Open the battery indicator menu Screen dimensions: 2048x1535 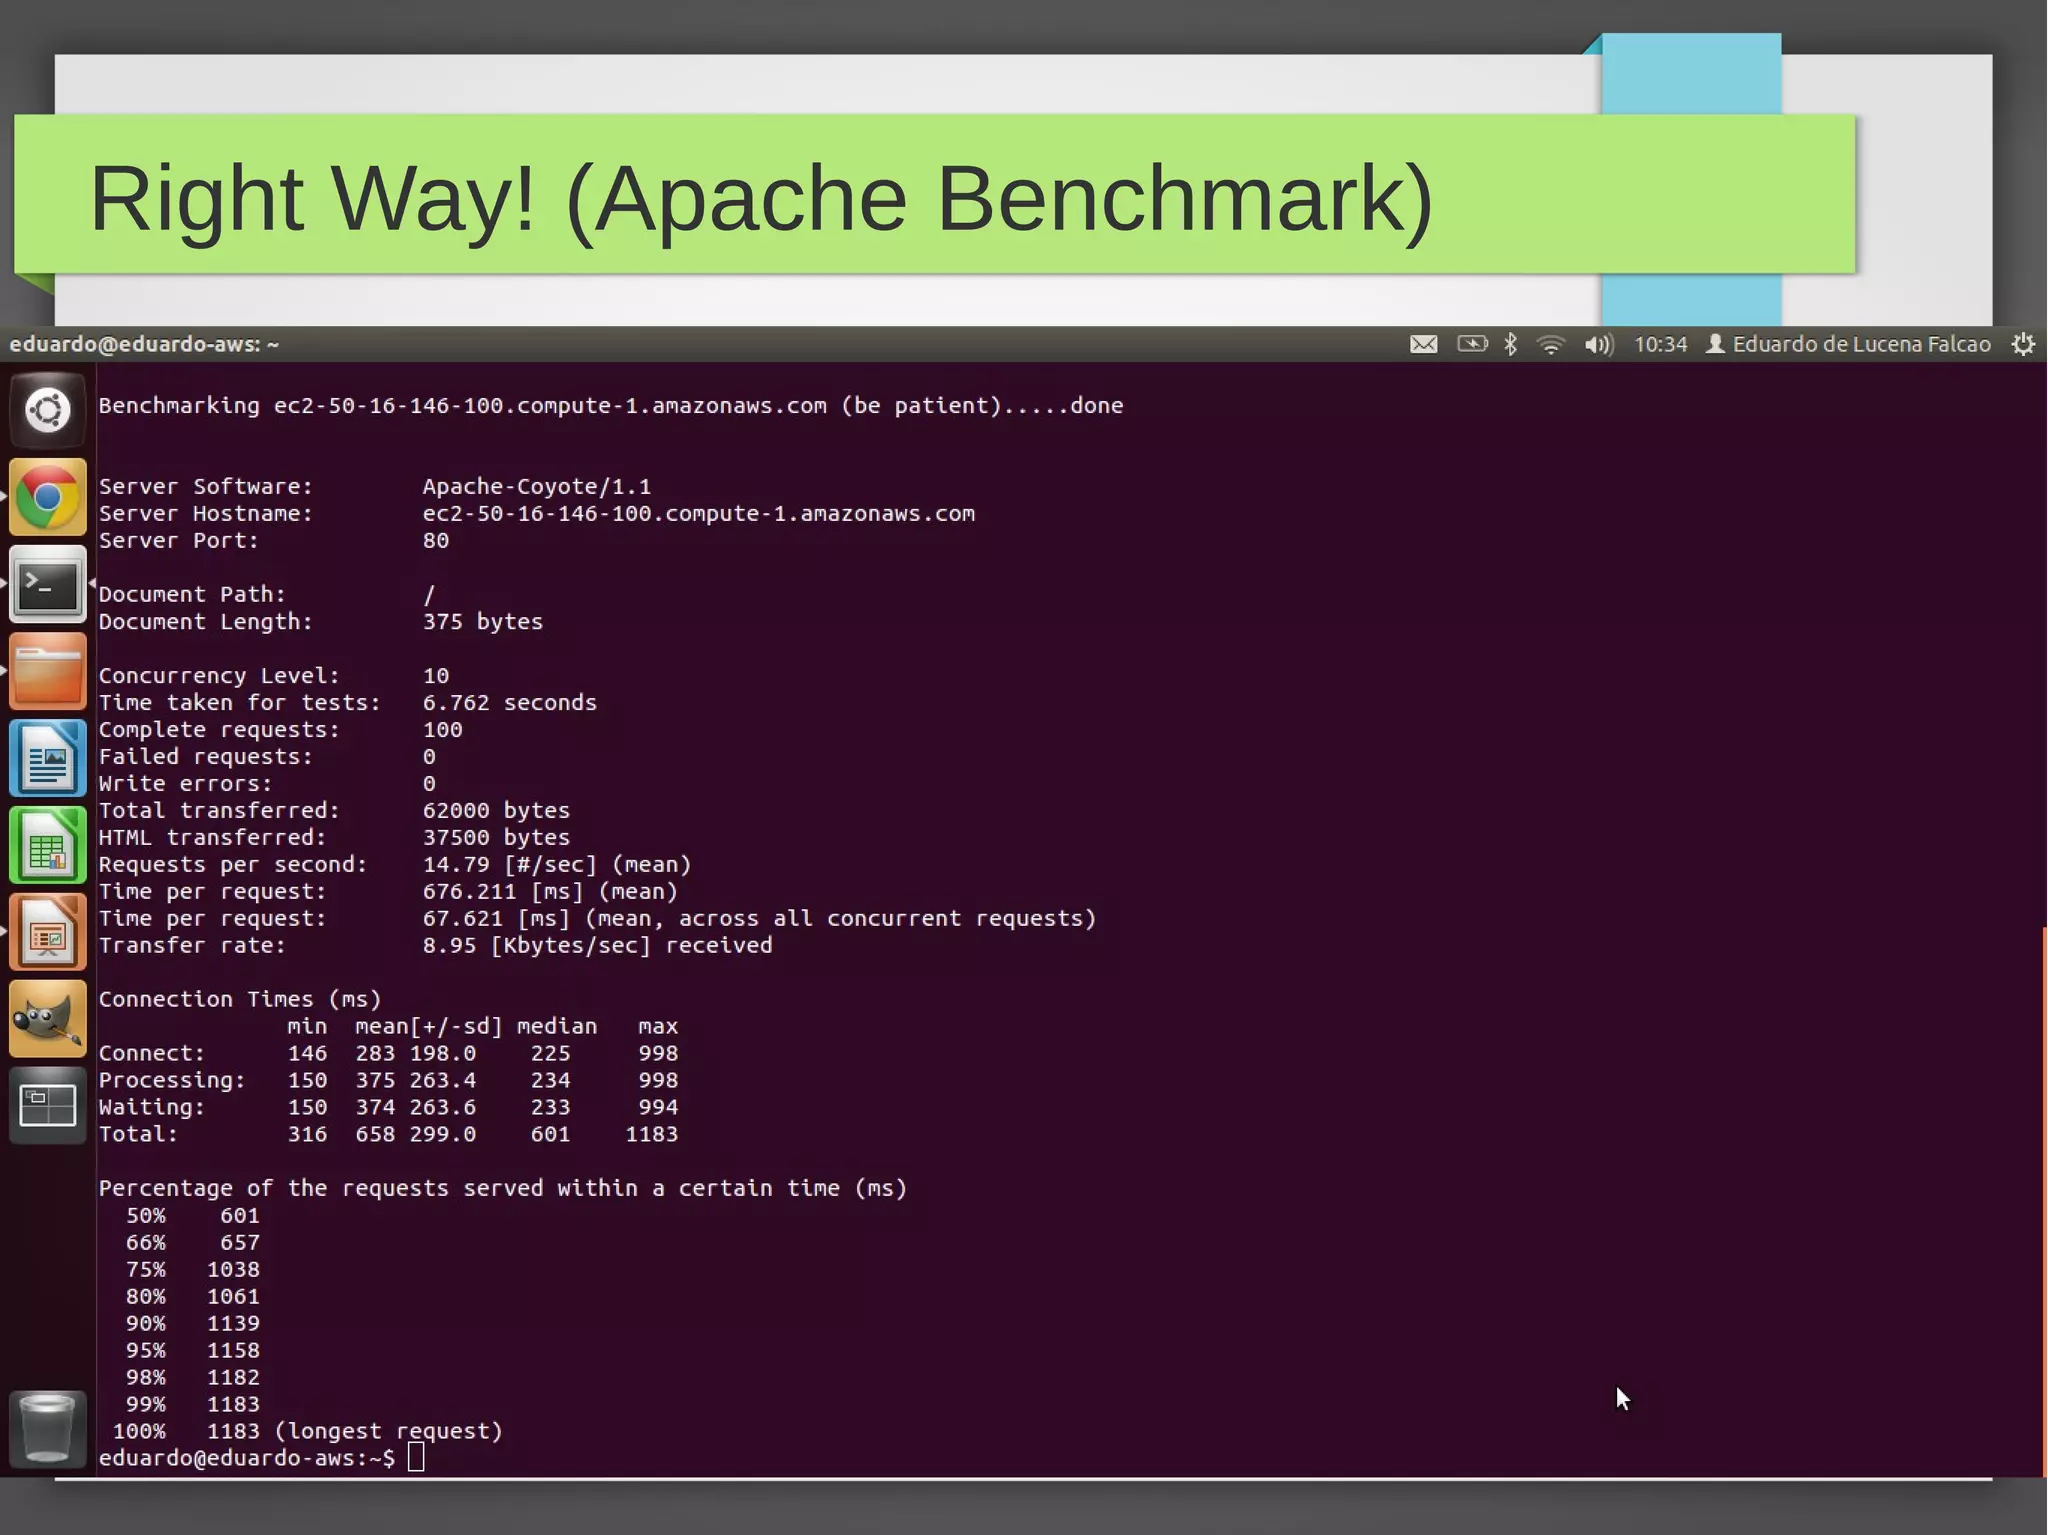[1472, 345]
